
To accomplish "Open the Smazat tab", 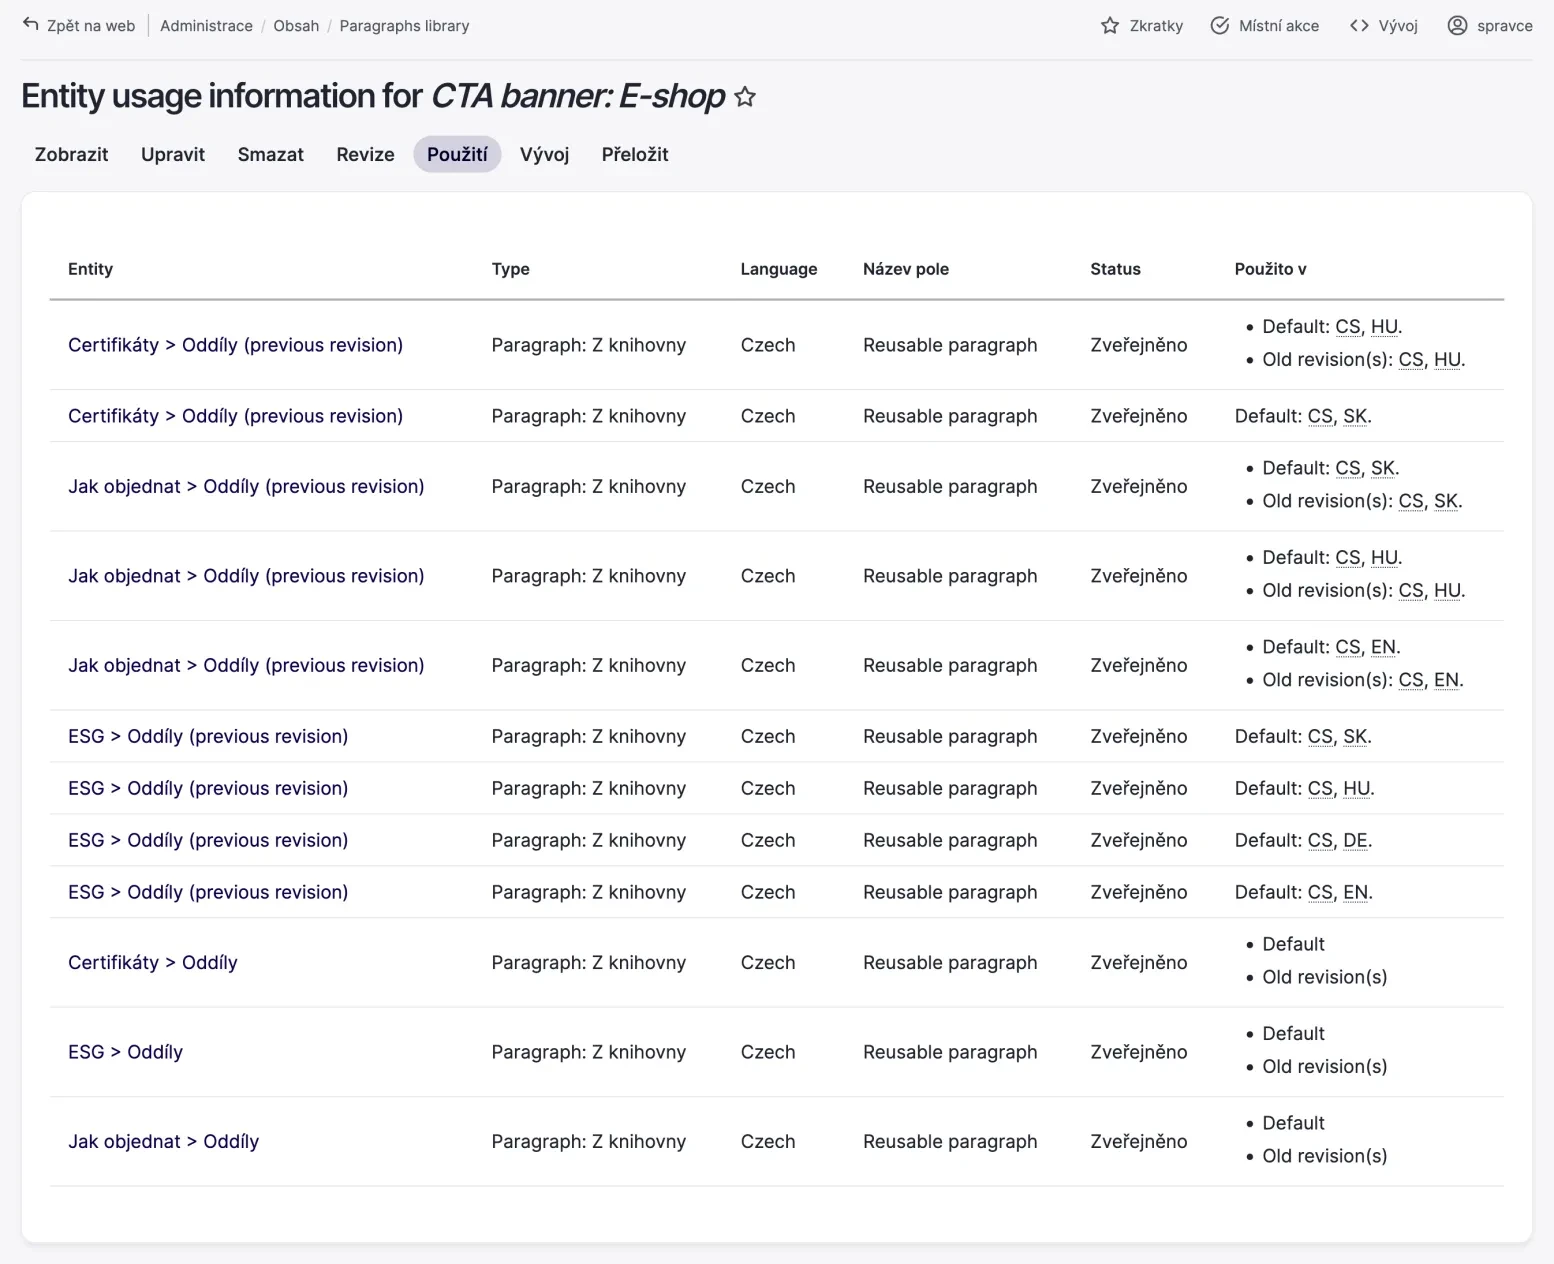I will coord(270,155).
